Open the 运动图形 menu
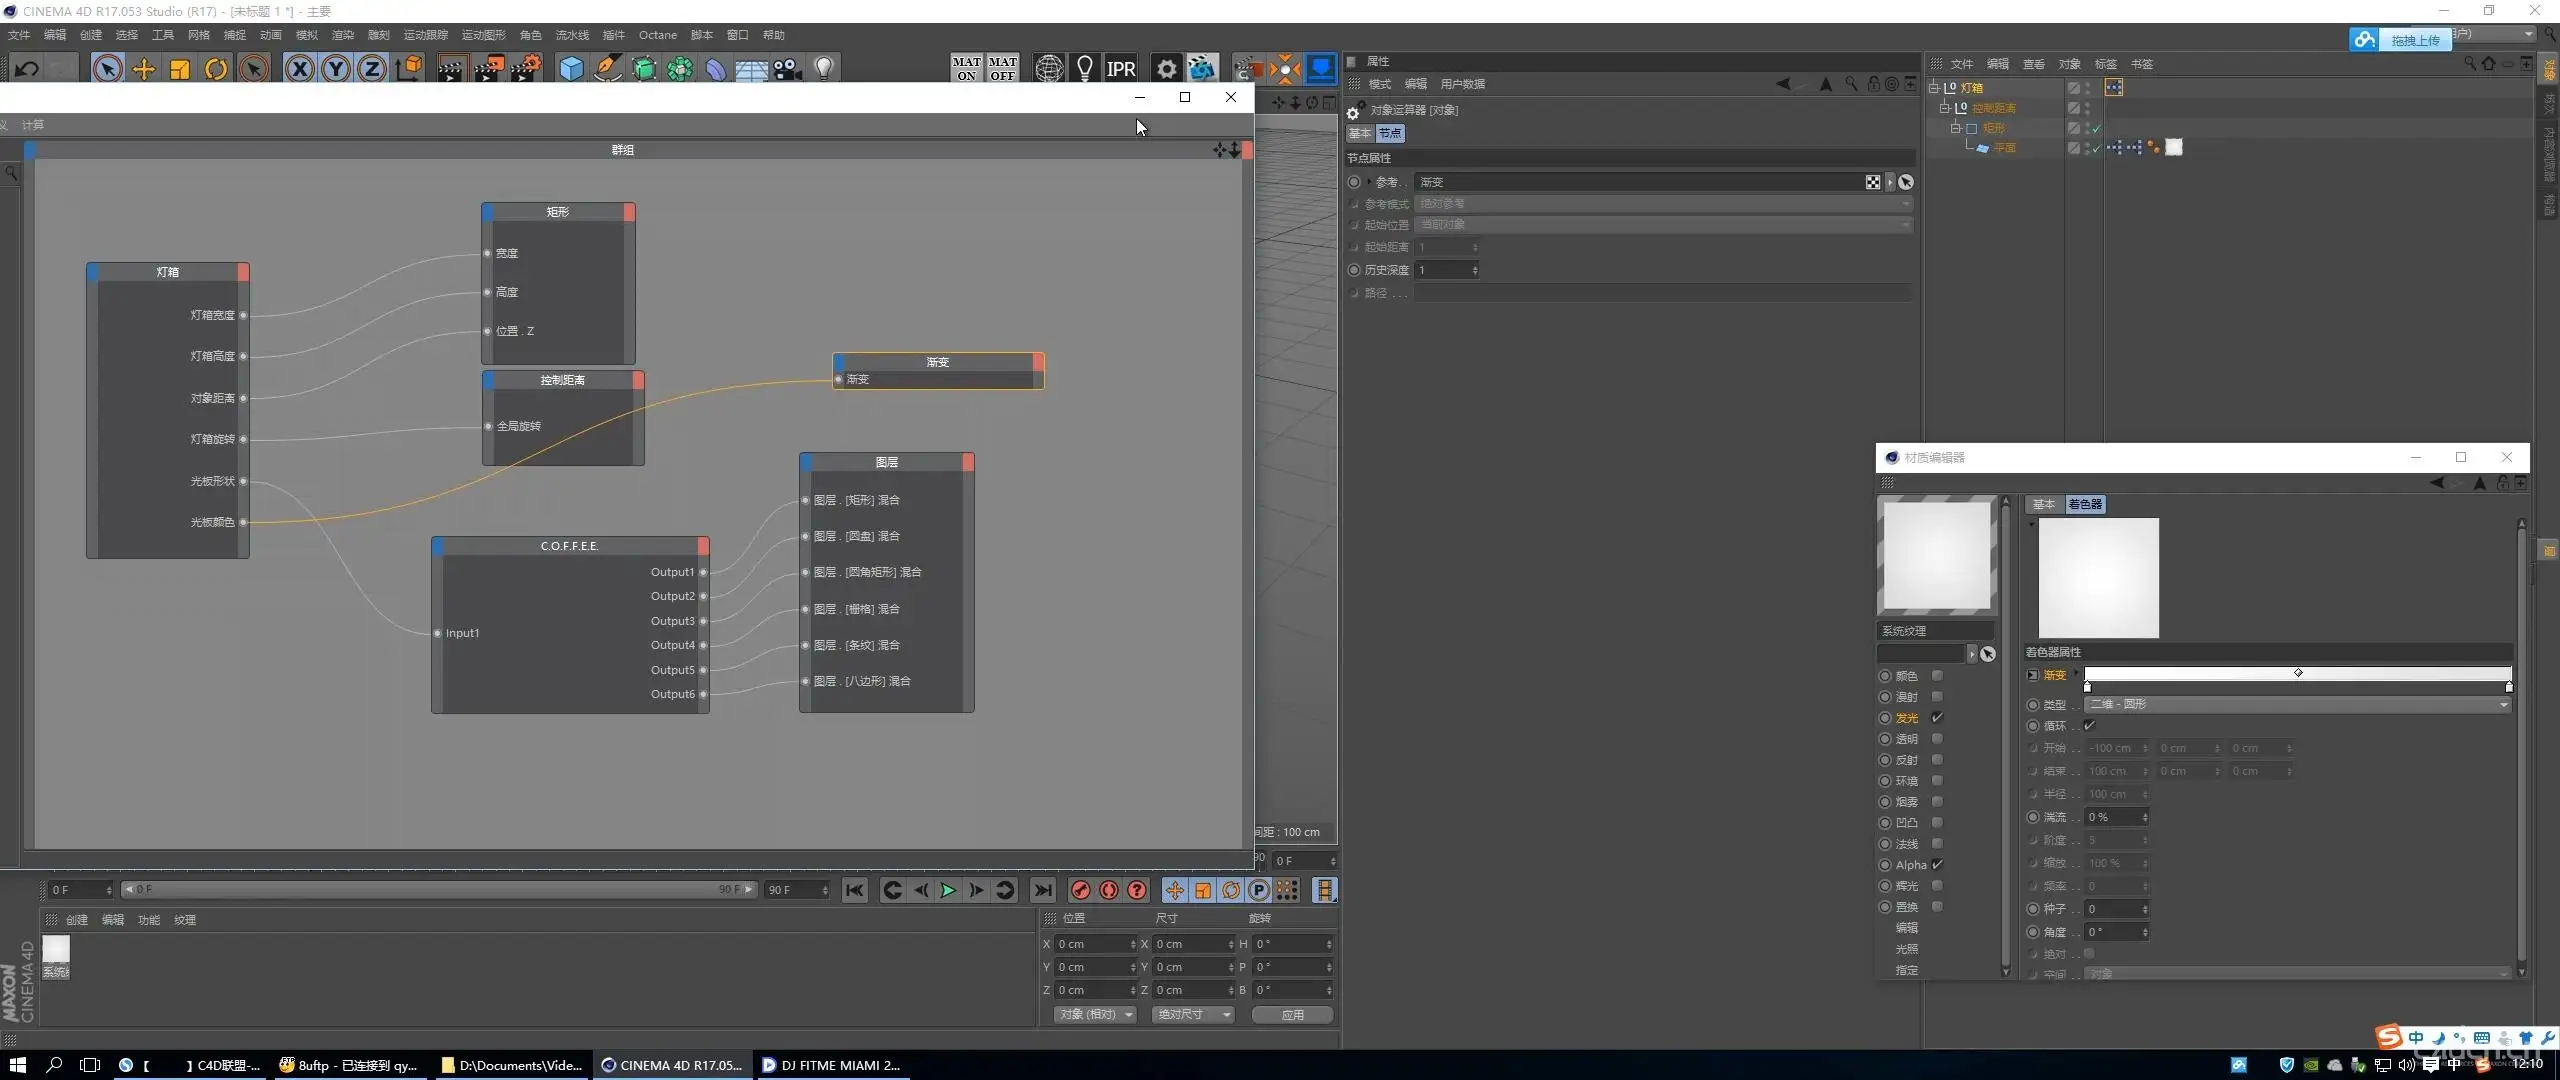 pyautogui.click(x=483, y=35)
